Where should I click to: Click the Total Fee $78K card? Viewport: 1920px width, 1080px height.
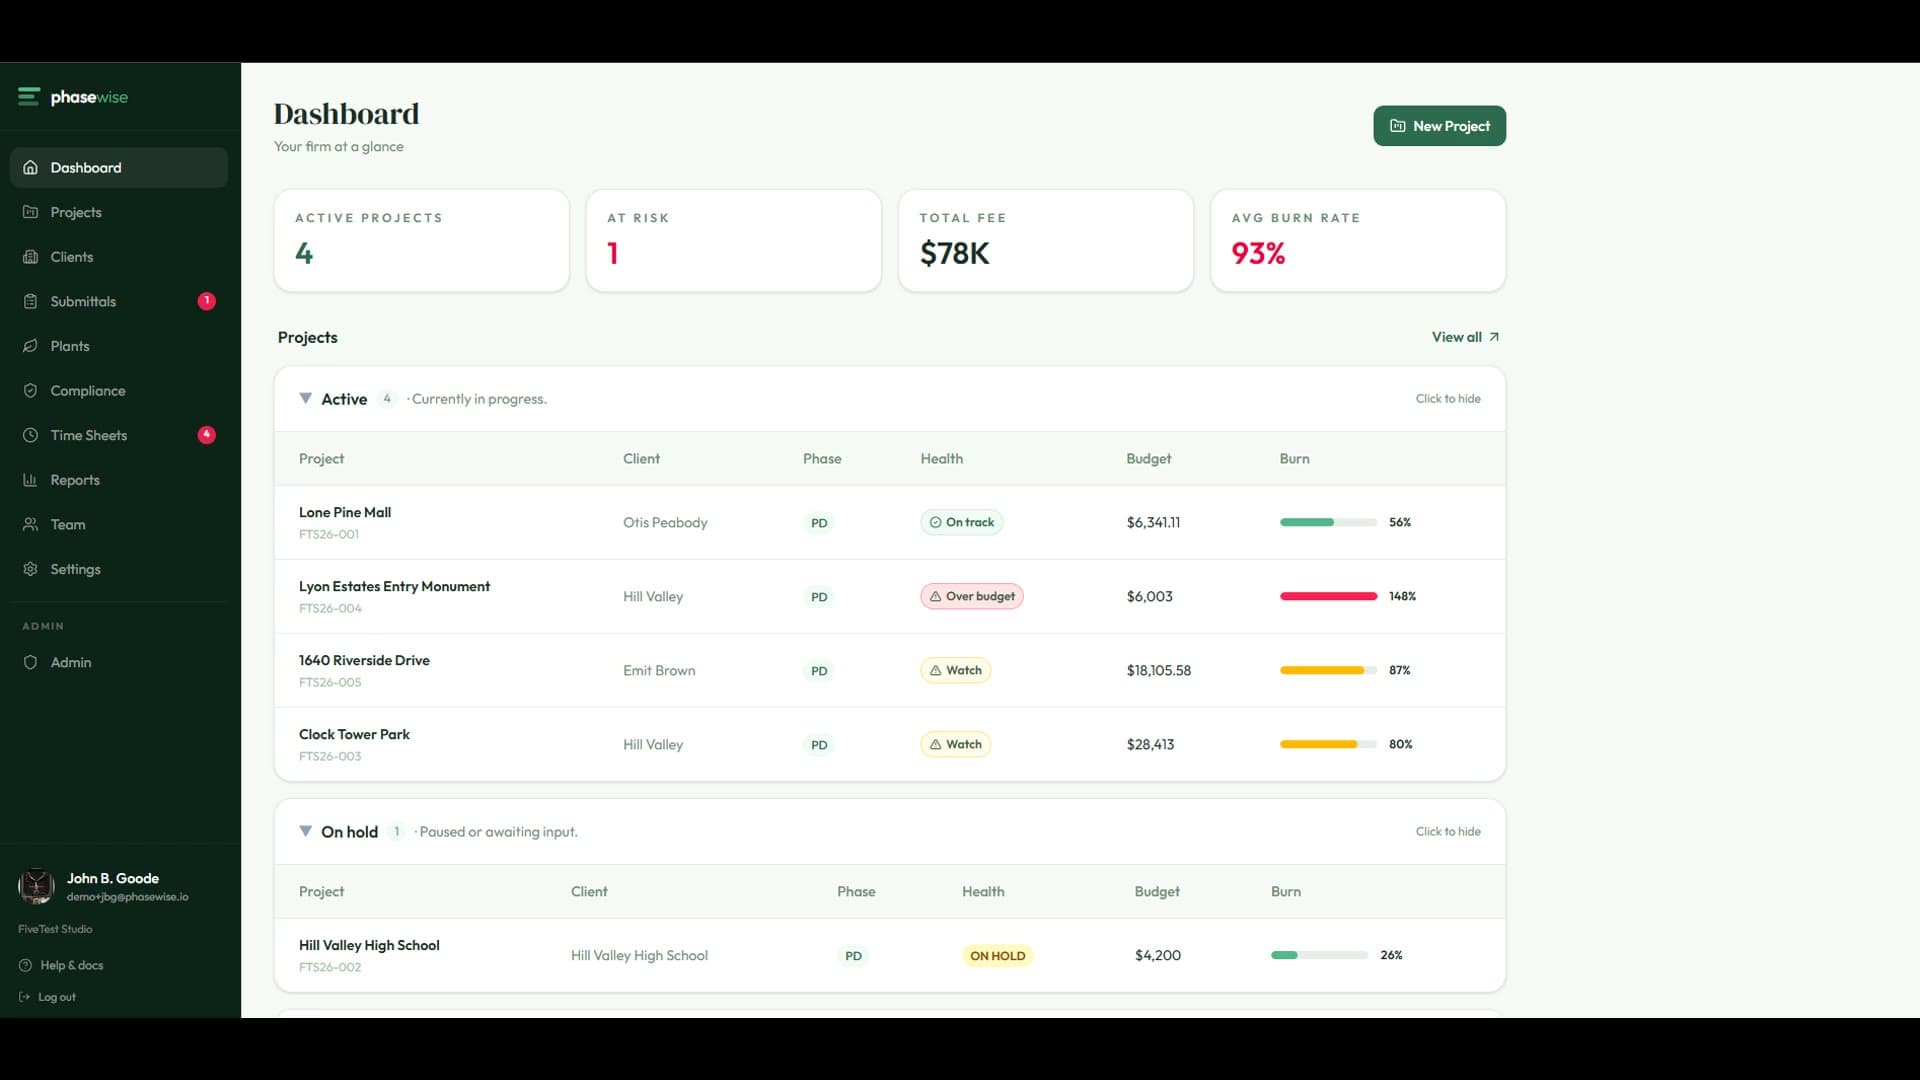pyautogui.click(x=1046, y=241)
